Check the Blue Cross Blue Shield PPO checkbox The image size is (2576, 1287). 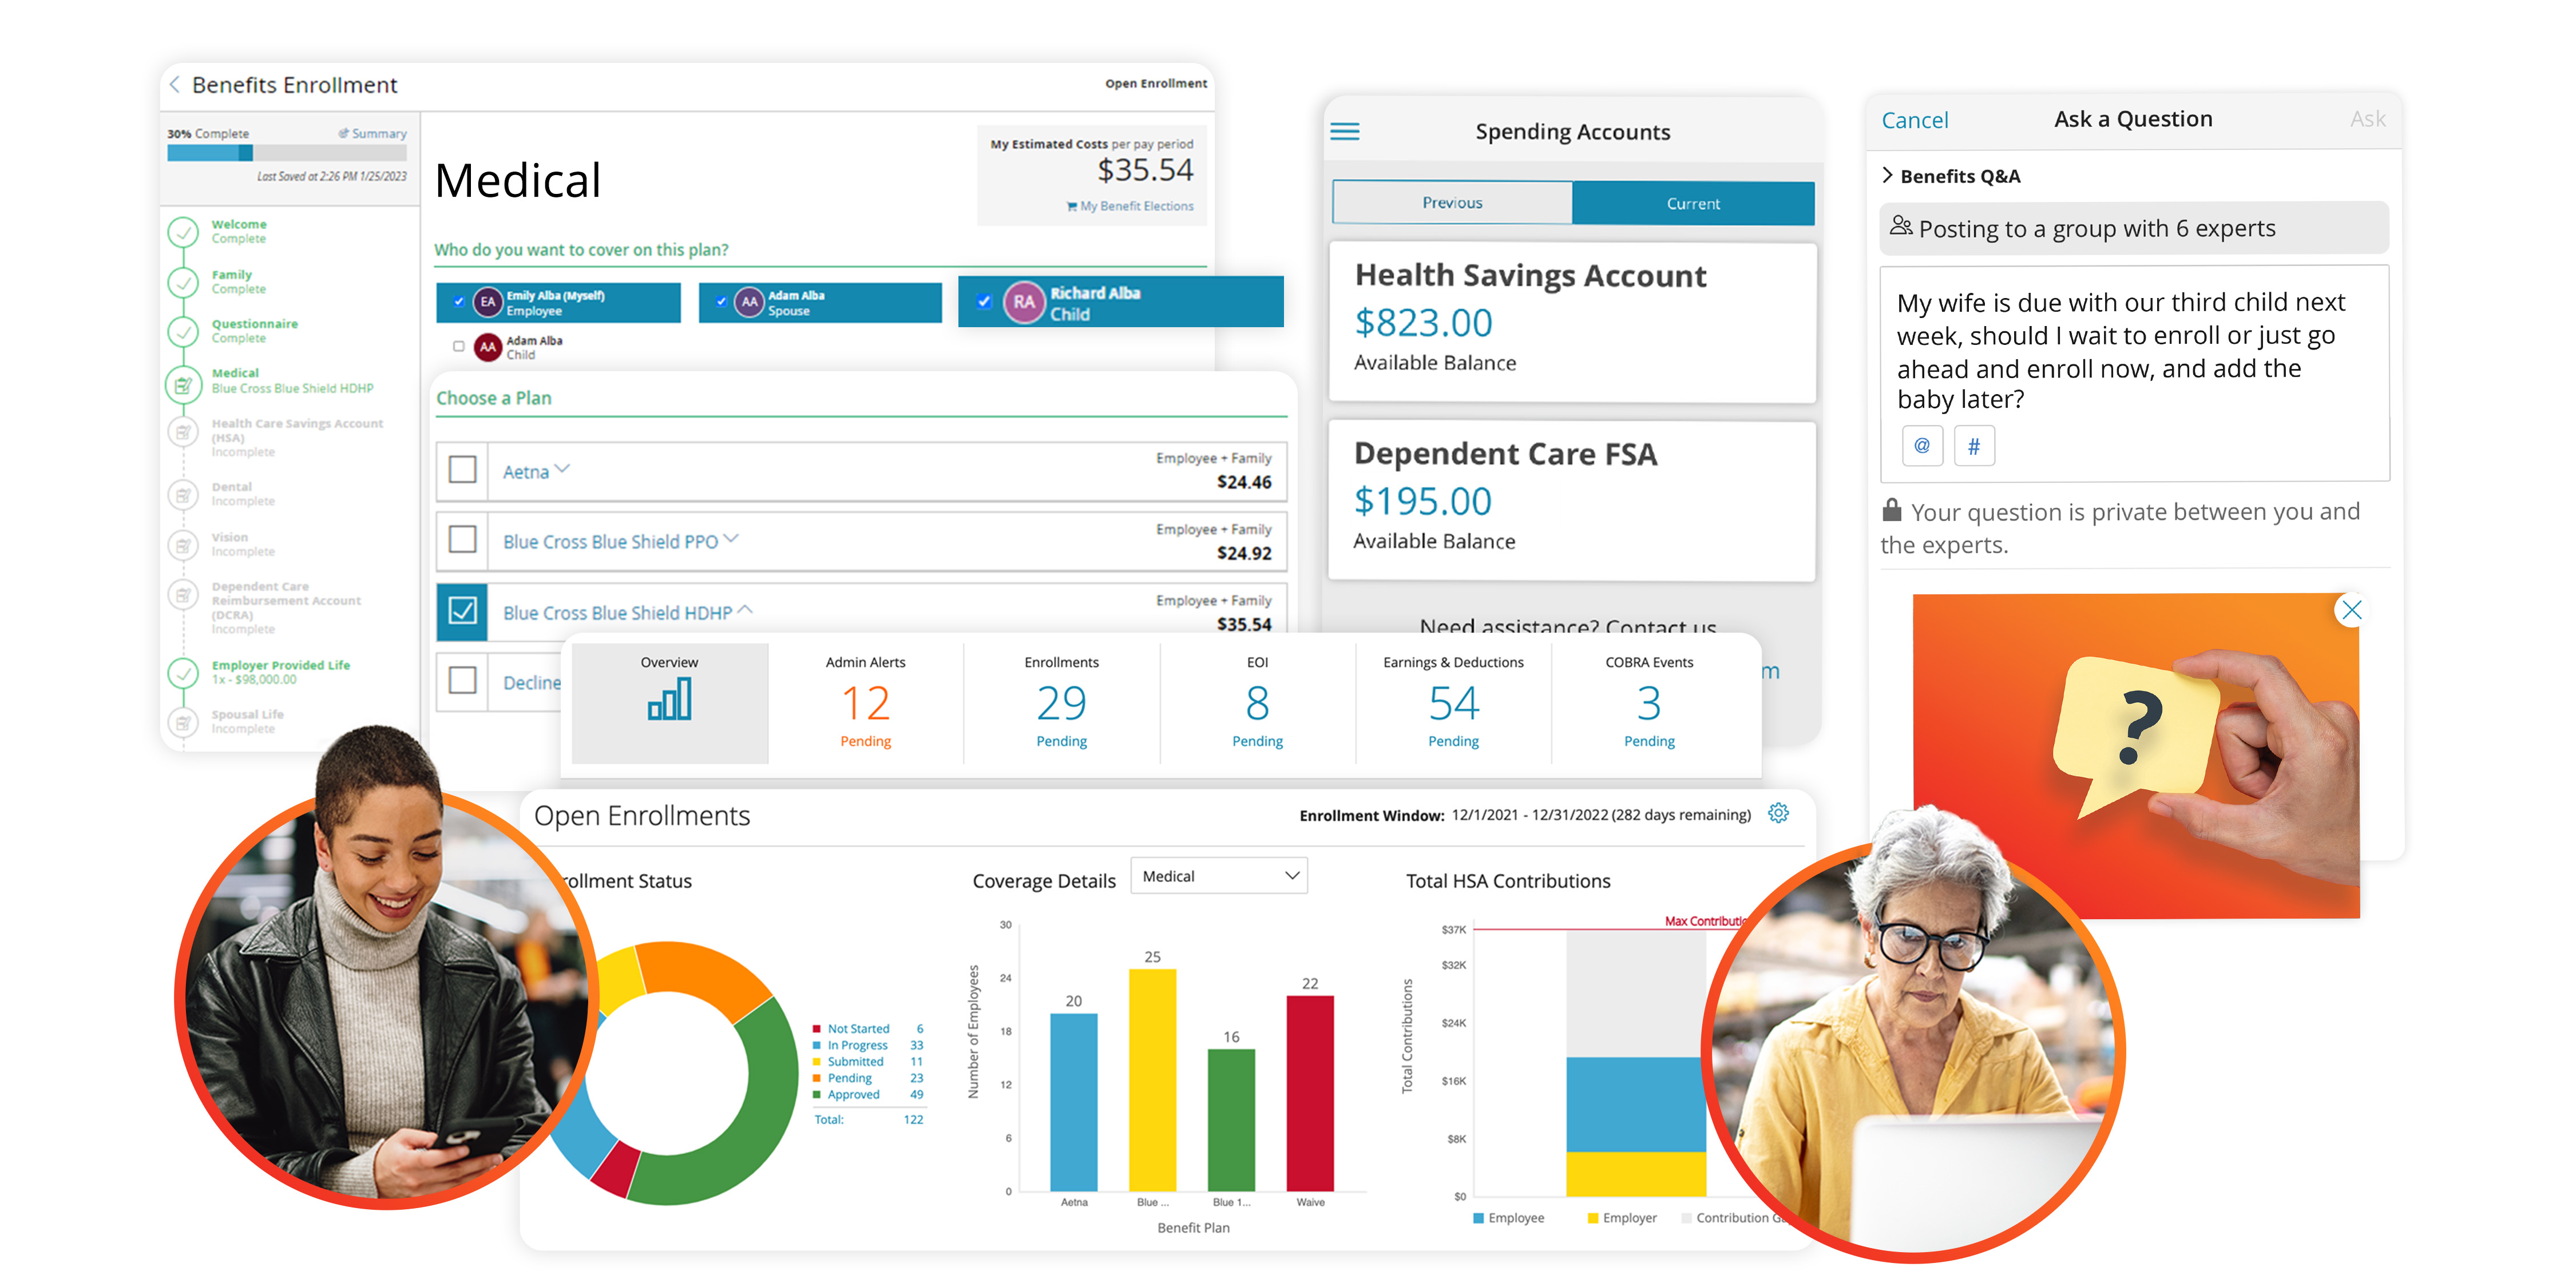coord(462,540)
